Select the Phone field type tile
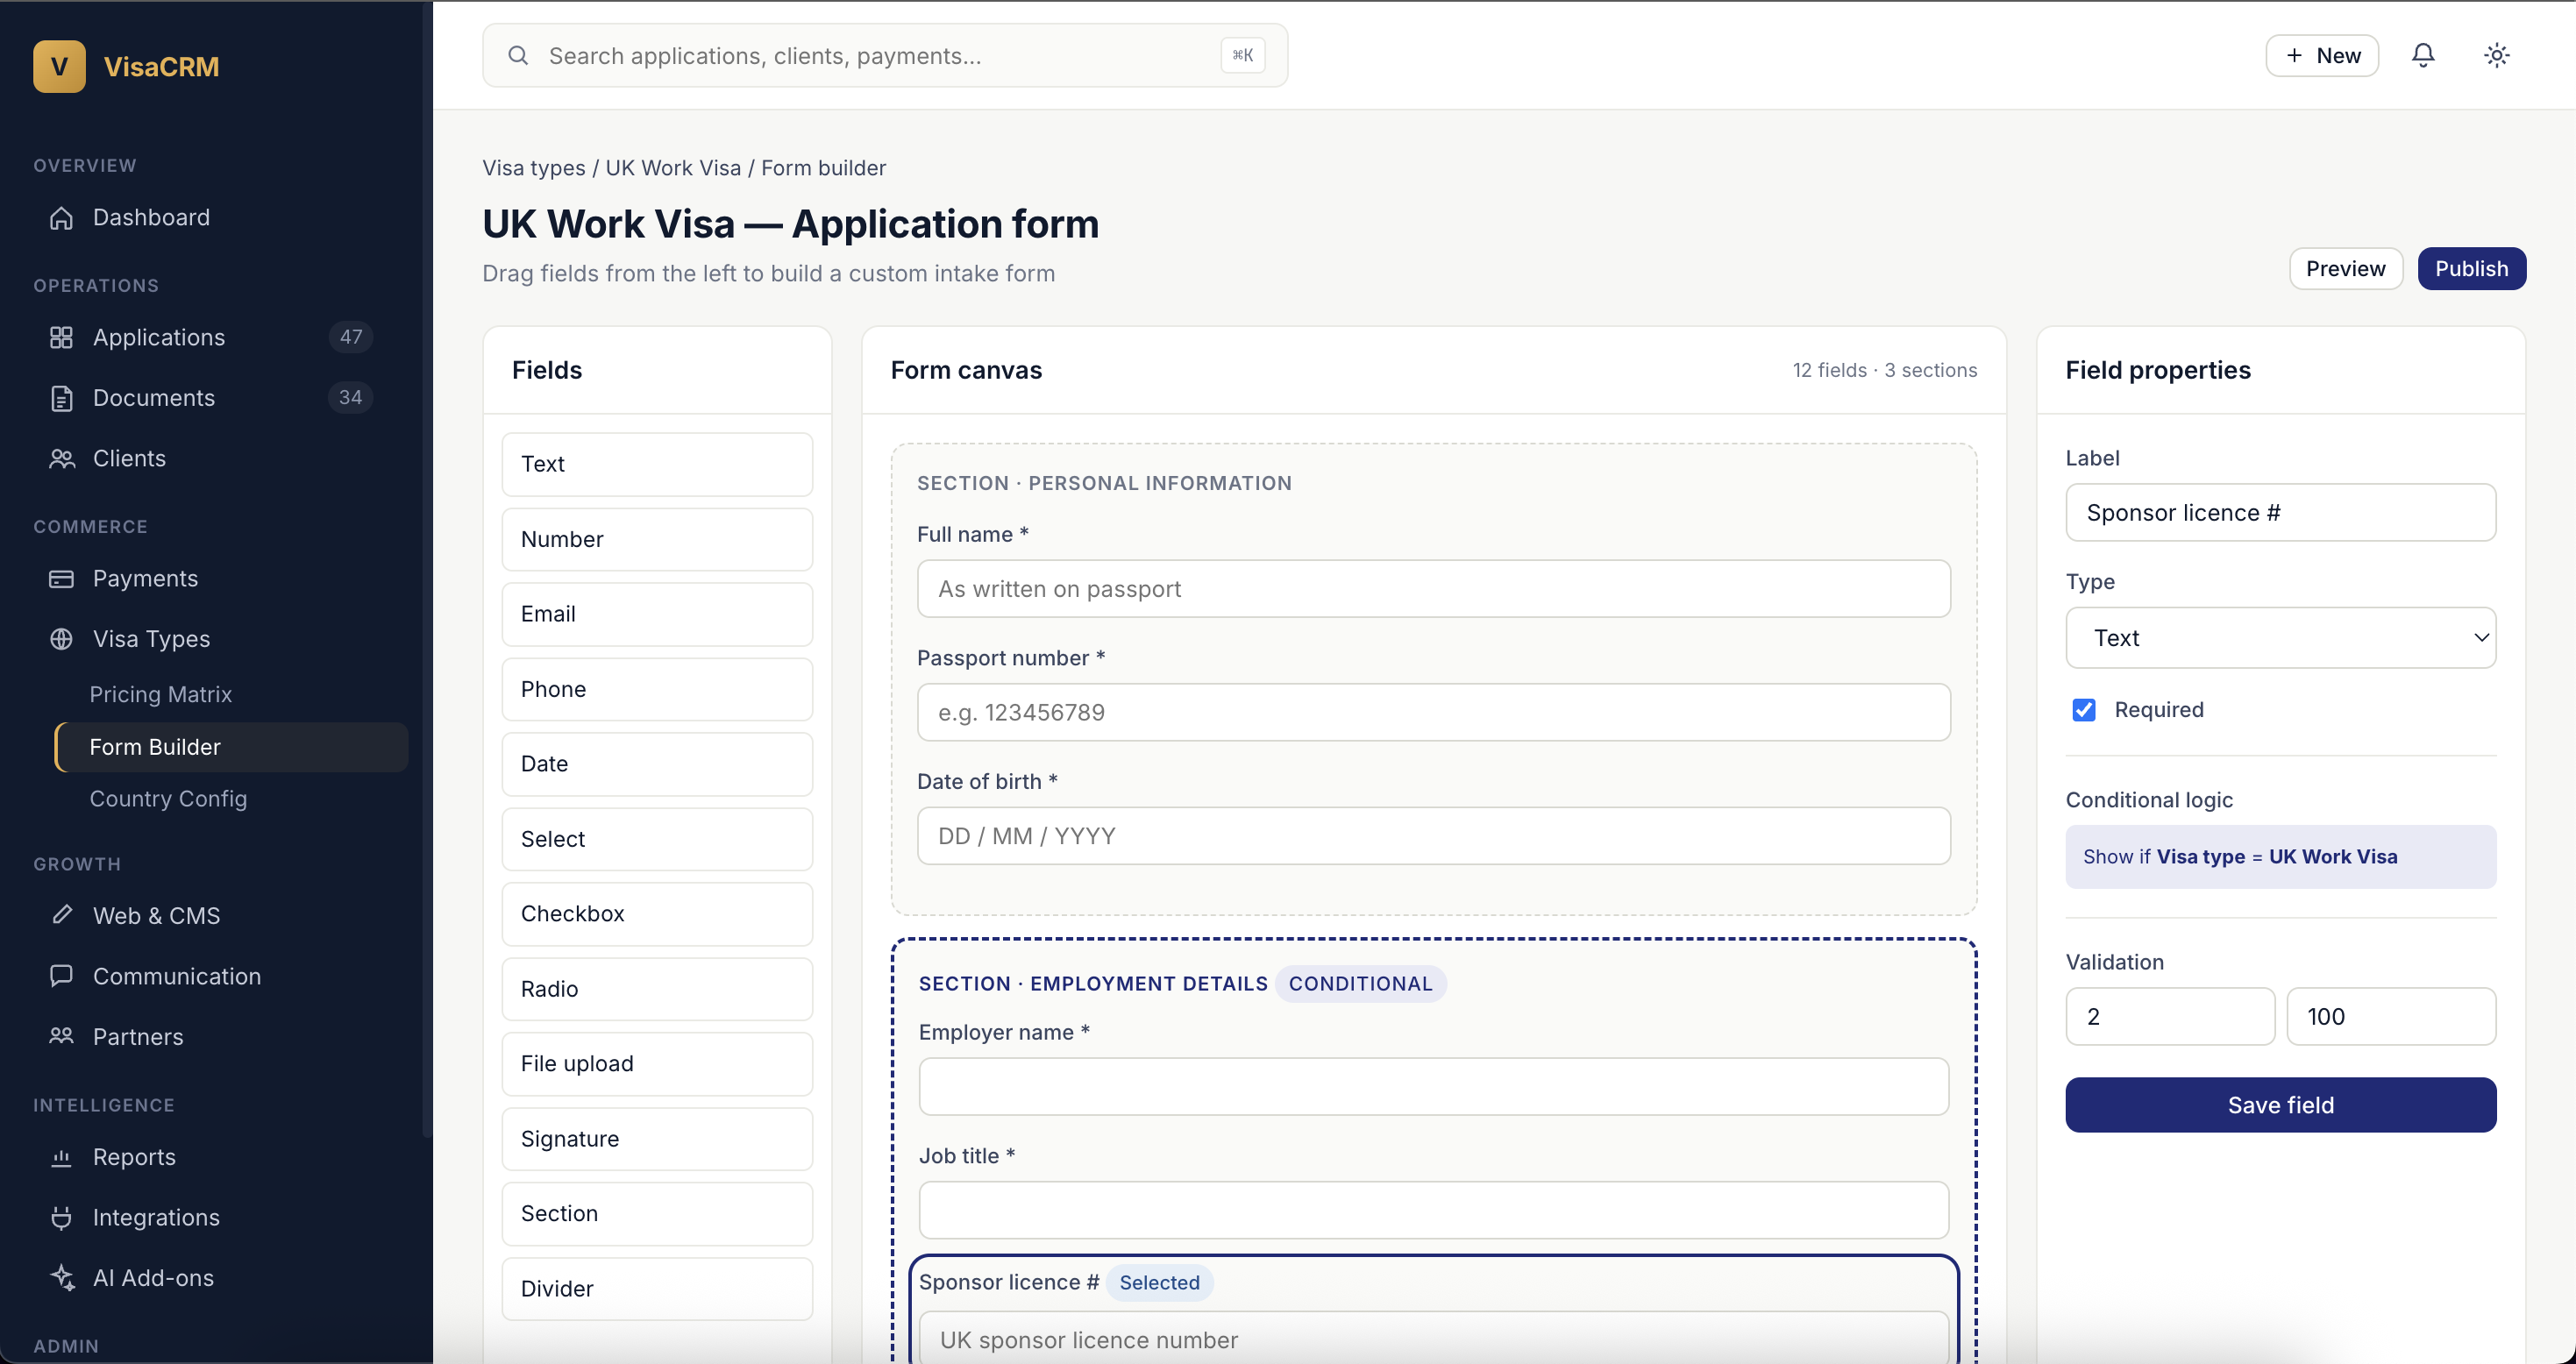 [657, 689]
